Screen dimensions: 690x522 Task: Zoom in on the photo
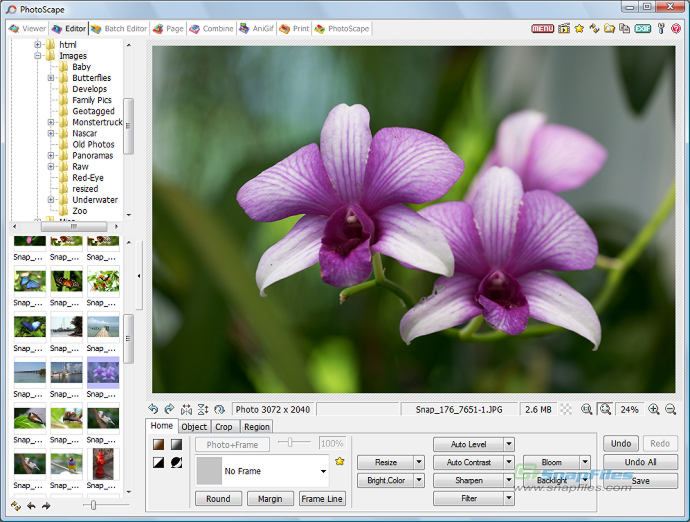click(653, 409)
